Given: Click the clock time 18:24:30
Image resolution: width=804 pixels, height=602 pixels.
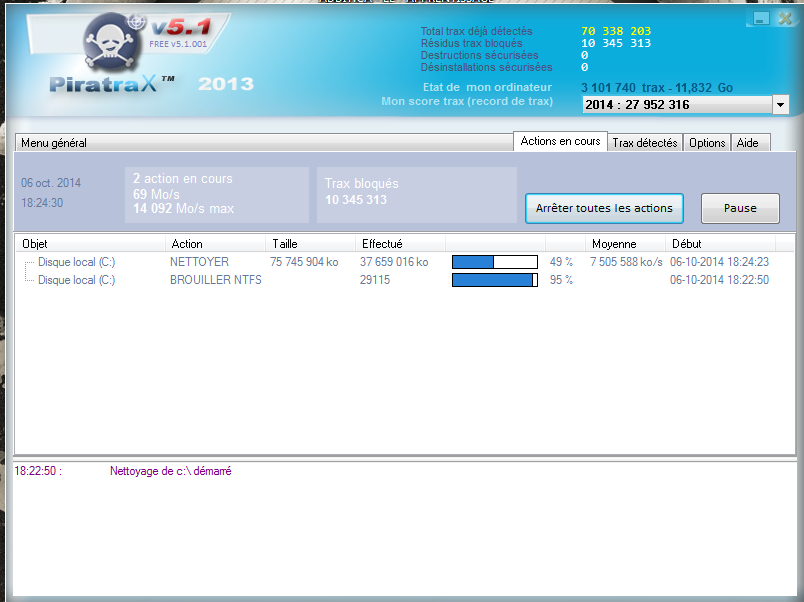Looking at the screenshot, I should click(x=42, y=203).
